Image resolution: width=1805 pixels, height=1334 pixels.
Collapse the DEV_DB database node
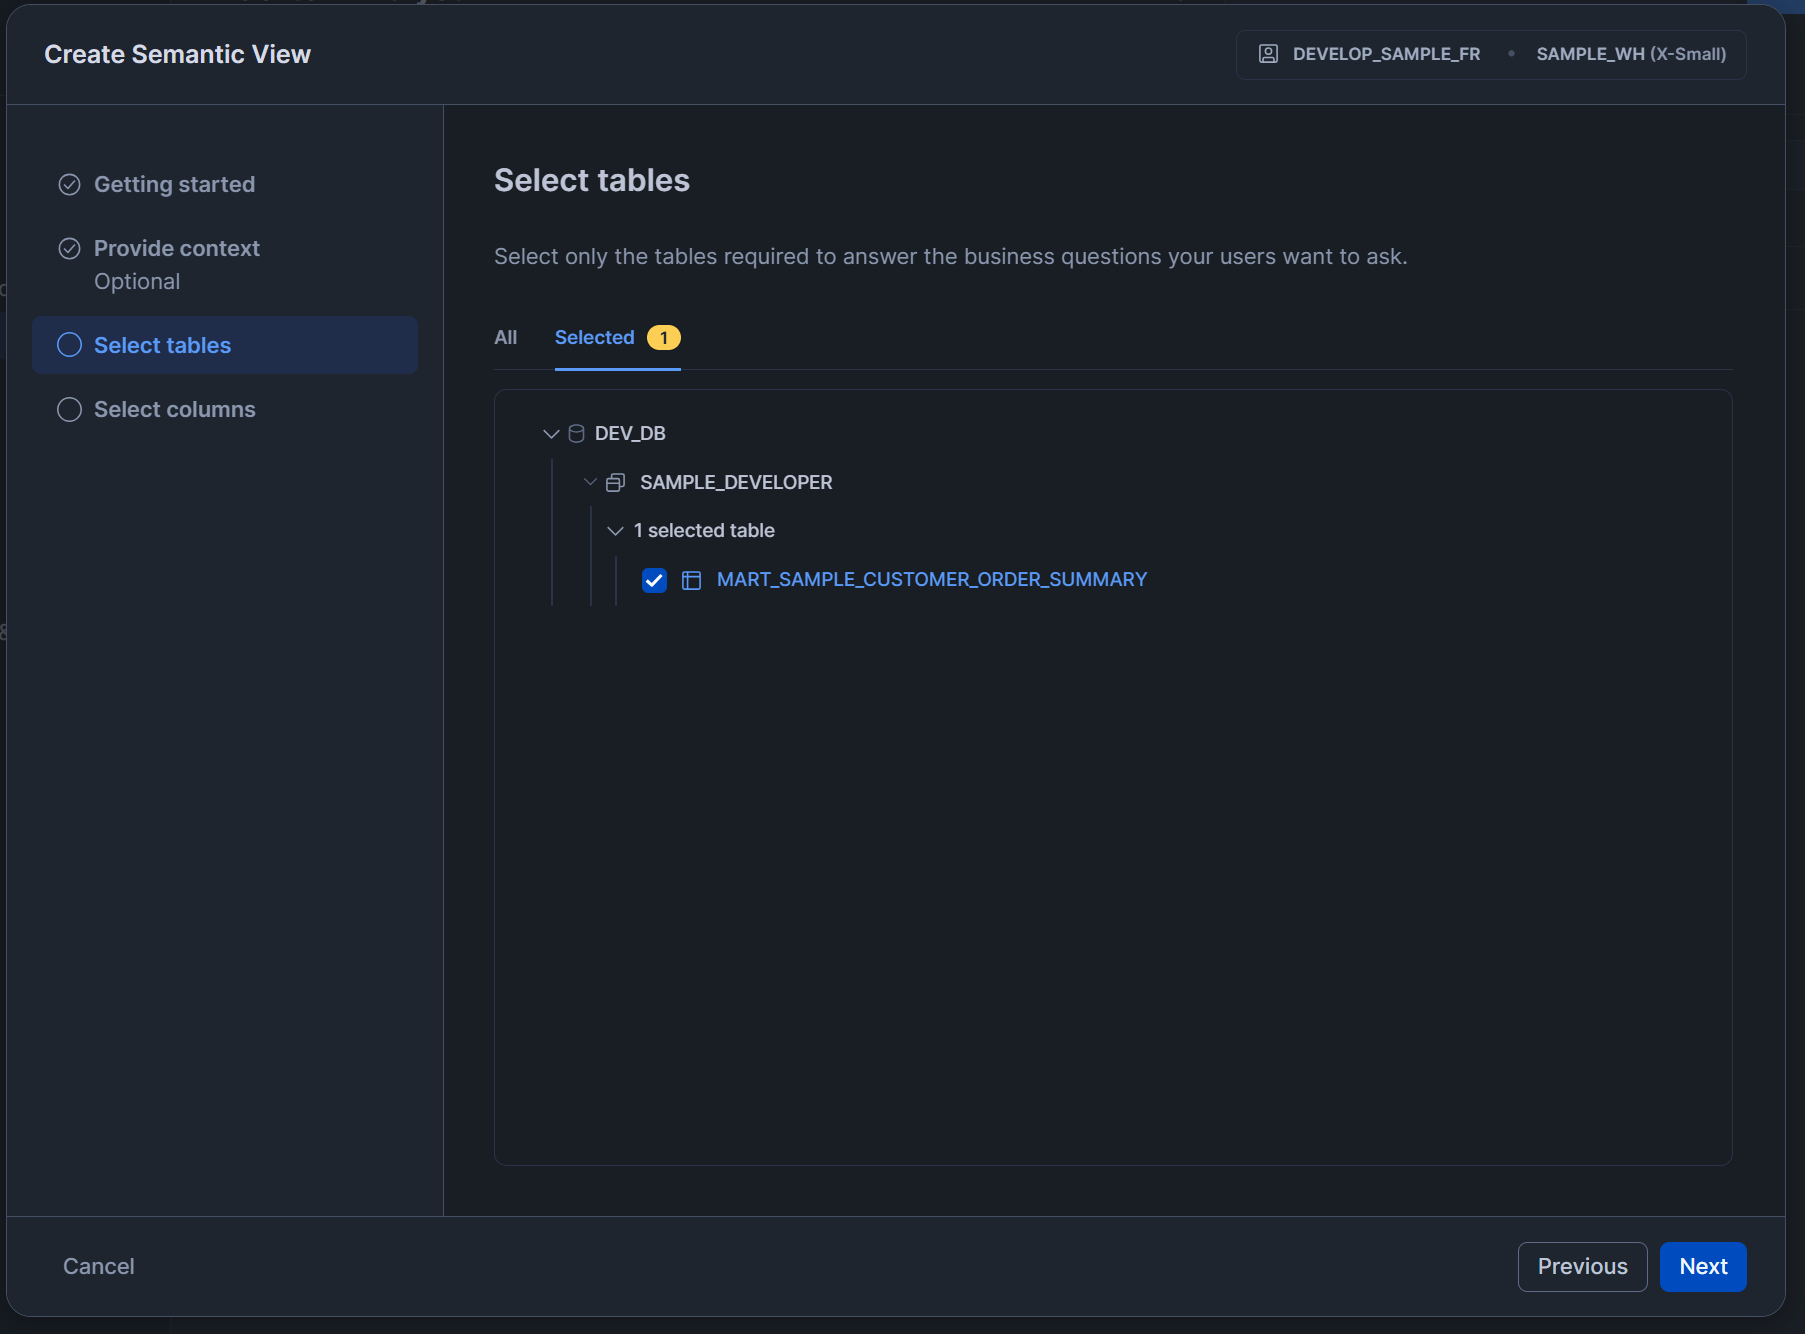(x=551, y=433)
